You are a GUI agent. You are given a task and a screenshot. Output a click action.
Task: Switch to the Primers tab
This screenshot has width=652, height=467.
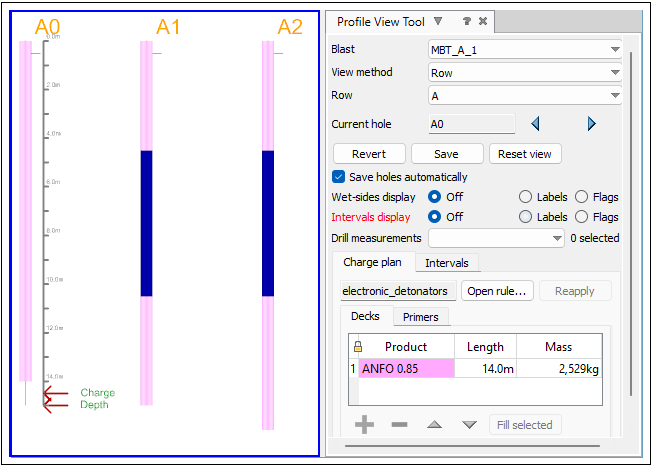(421, 317)
